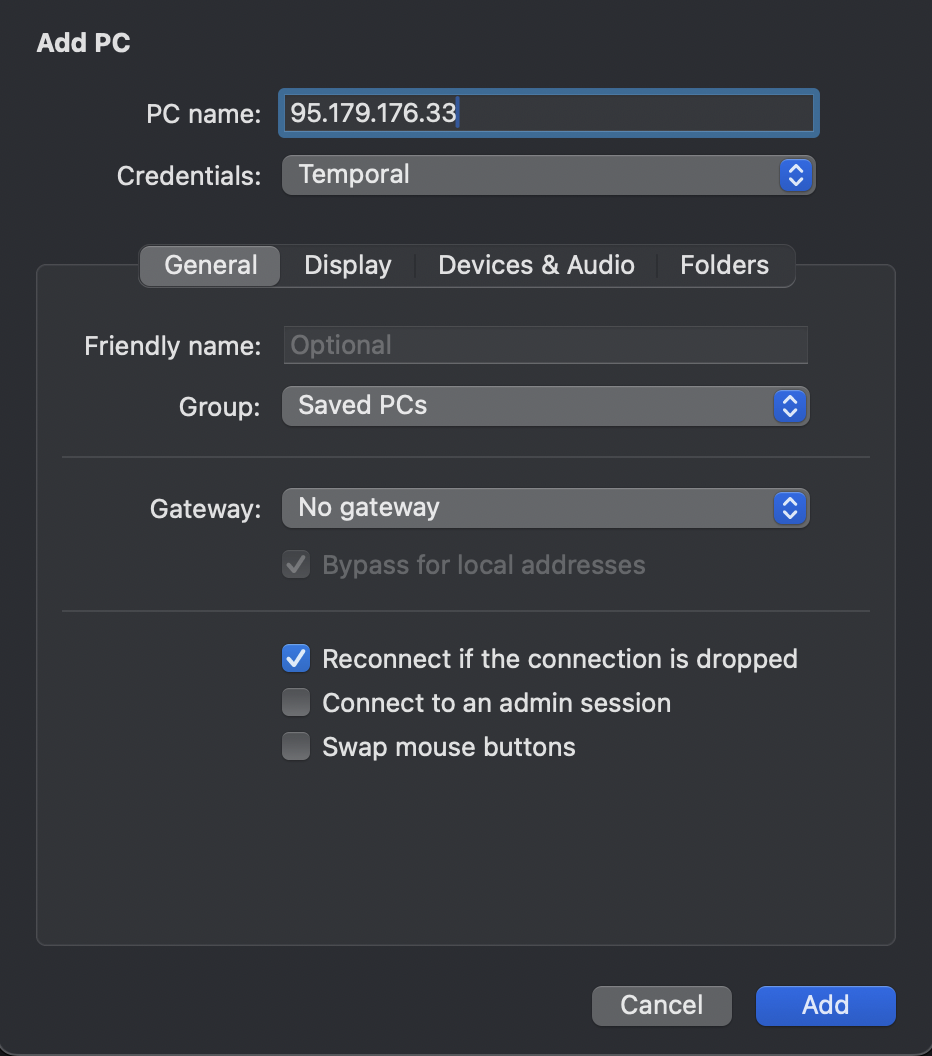The width and height of the screenshot is (932, 1056).
Task: Click the Connect to an admin session label
Action: [x=496, y=703]
